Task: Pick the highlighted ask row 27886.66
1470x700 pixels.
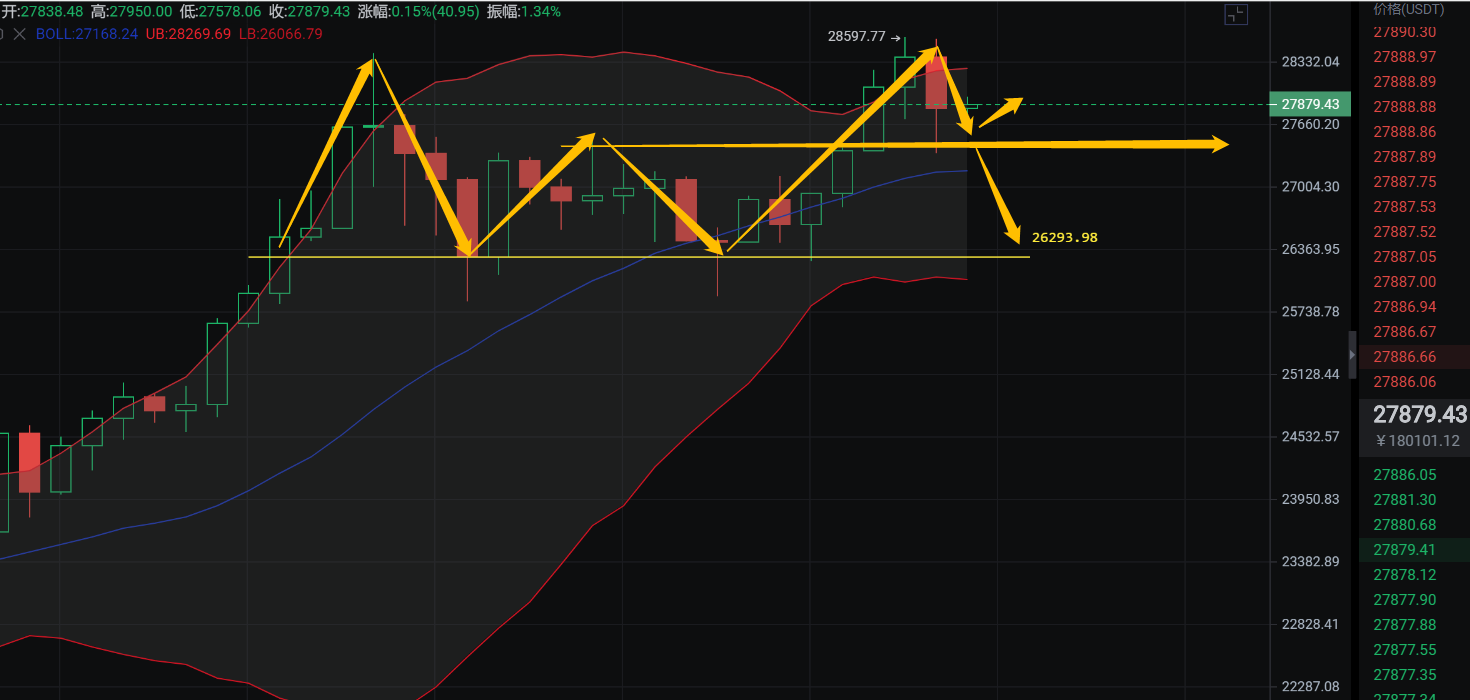Action: 1404,357
